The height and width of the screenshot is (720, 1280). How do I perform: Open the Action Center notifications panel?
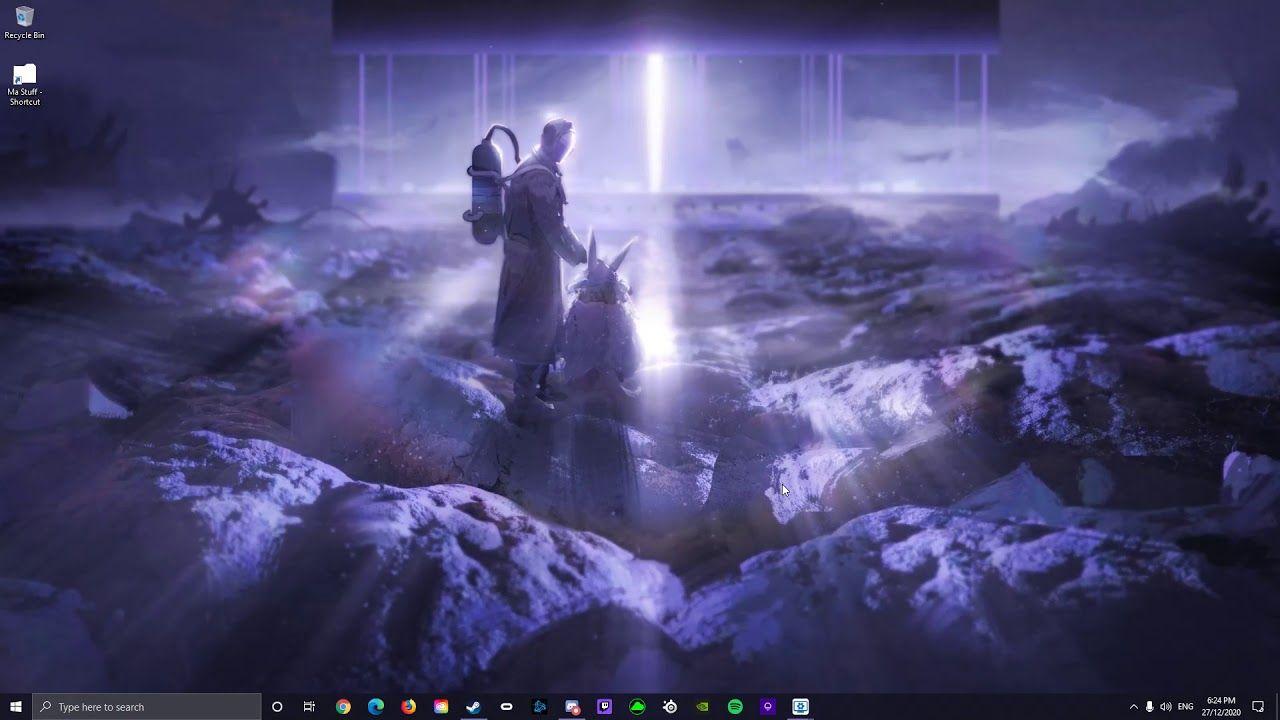click(x=1257, y=707)
